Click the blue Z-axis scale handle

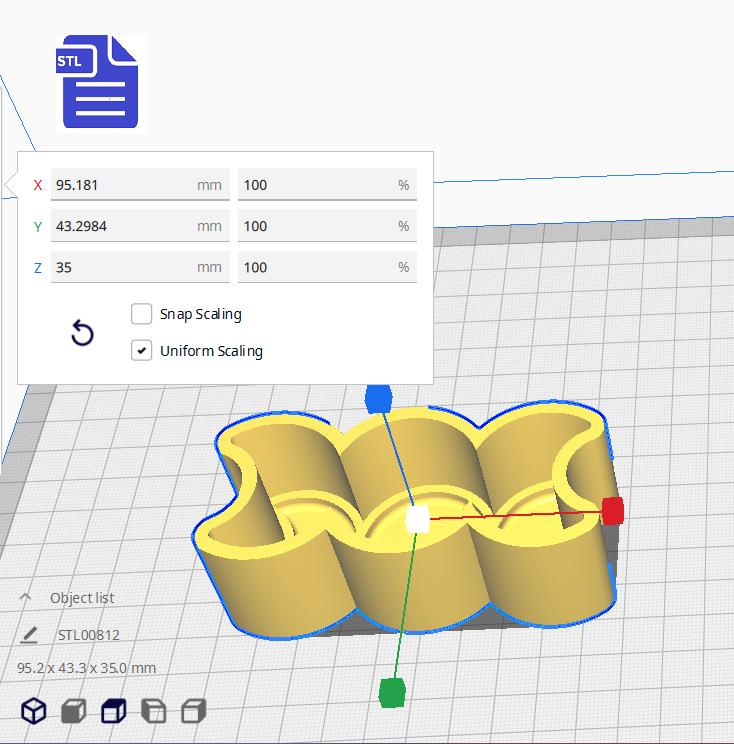click(379, 399)
